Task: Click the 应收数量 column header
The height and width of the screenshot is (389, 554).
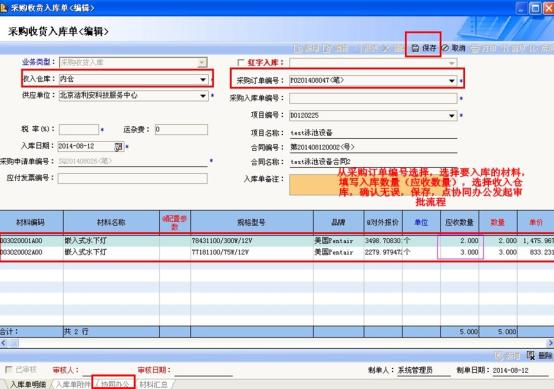Action: coord(459,222)
